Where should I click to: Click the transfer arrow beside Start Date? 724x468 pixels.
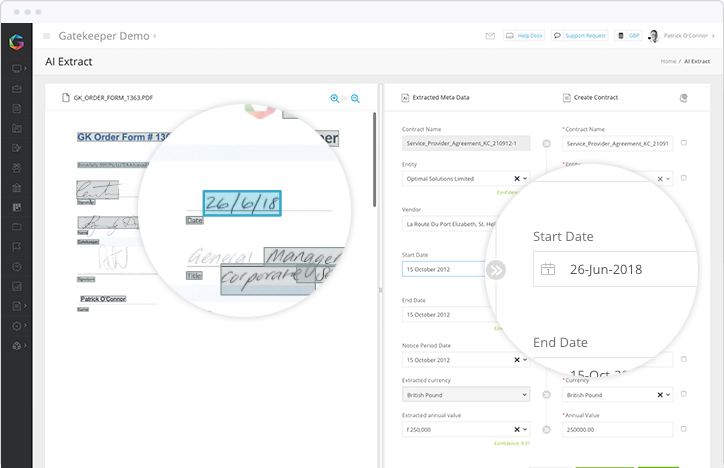tap(496, 270)
